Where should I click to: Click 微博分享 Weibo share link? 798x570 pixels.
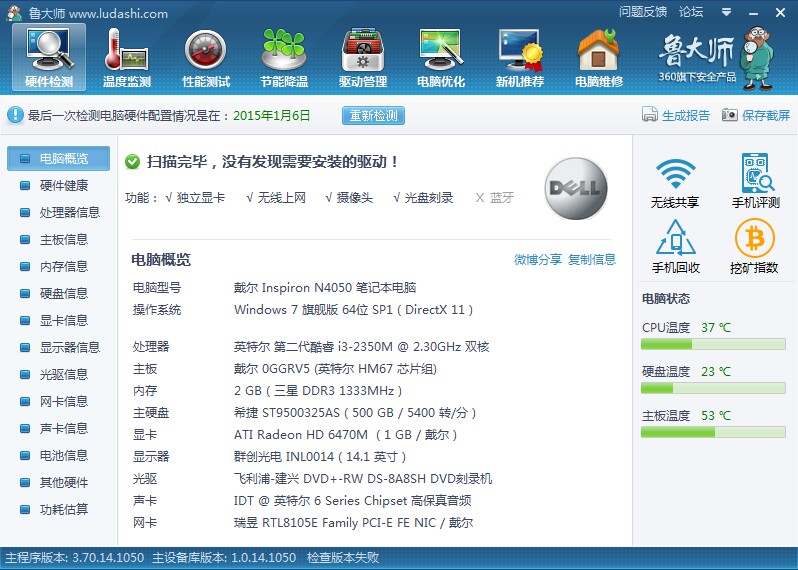pos(537,260)
